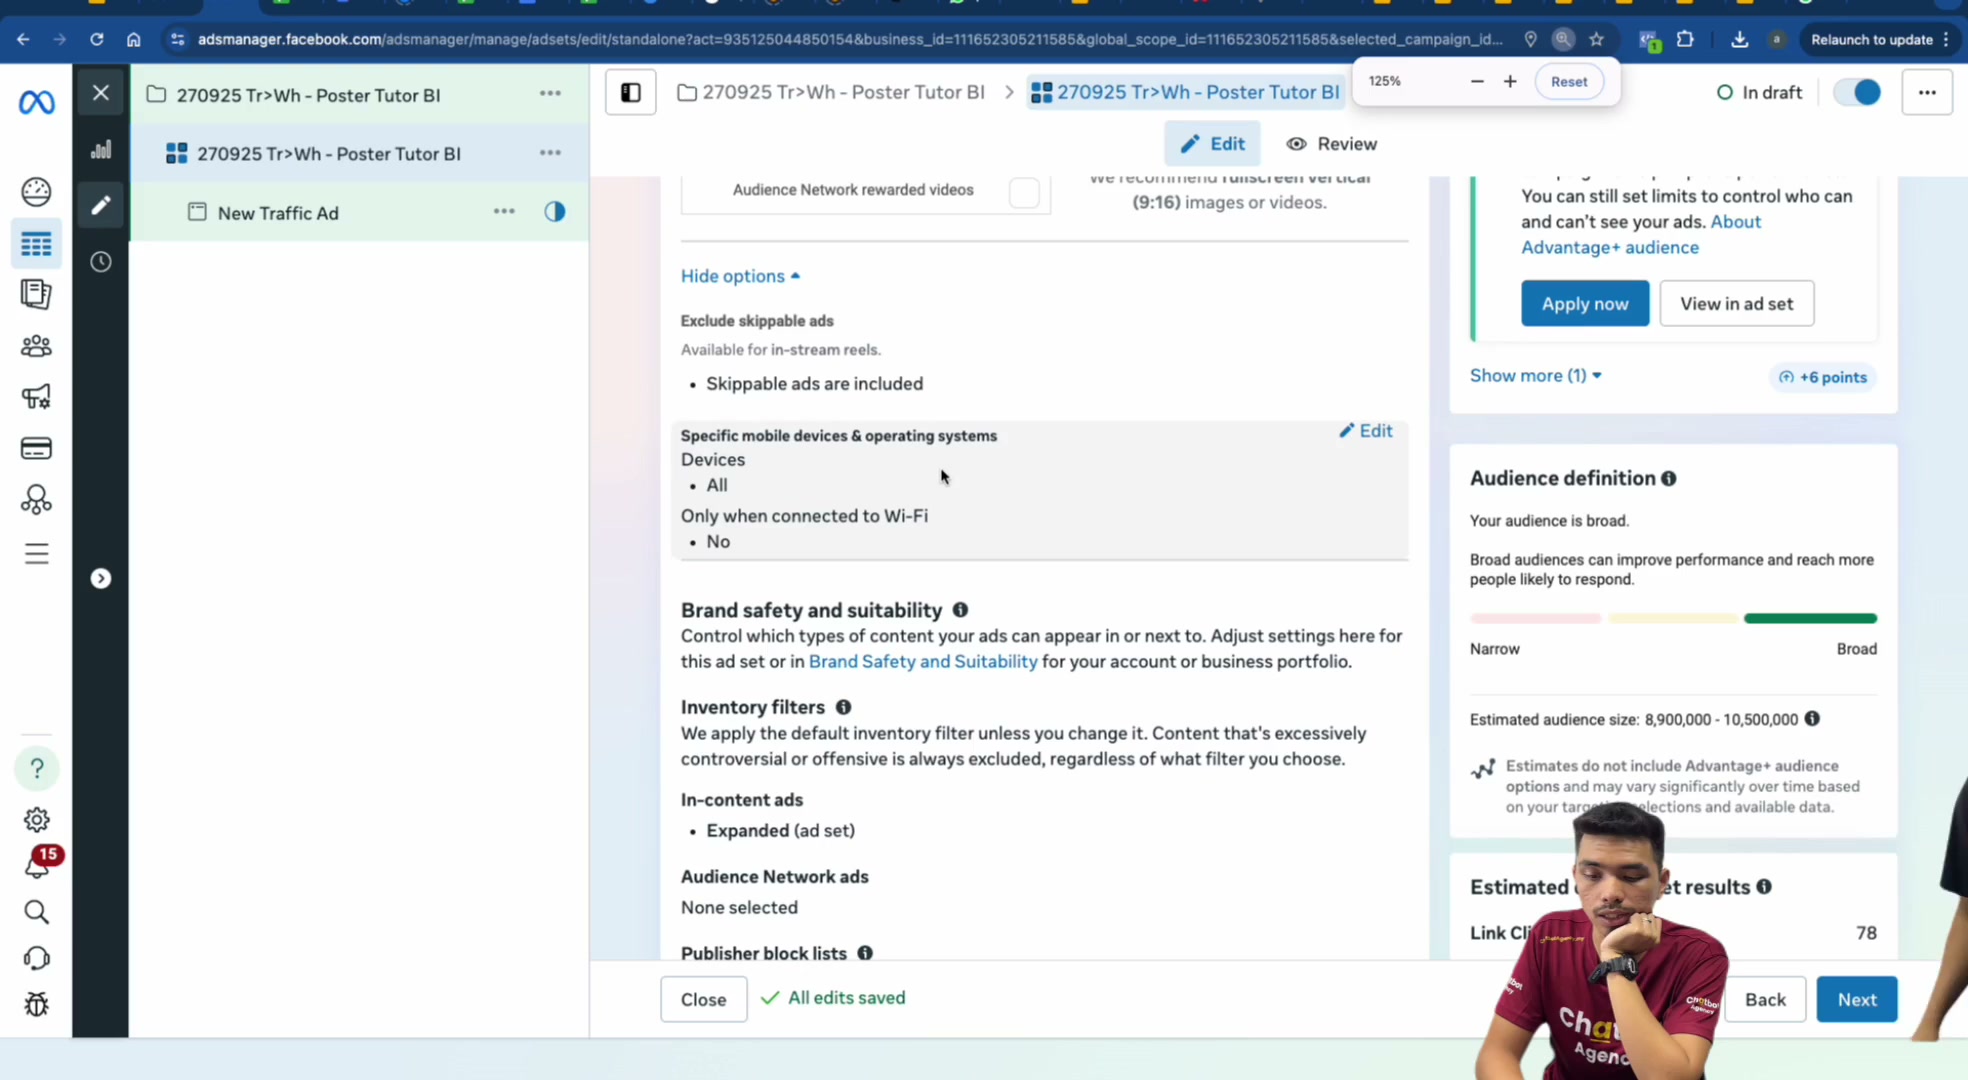
Task: Click the pencil edit icon in dark panel
Action: pyautogui.click(x=101, y=205)
